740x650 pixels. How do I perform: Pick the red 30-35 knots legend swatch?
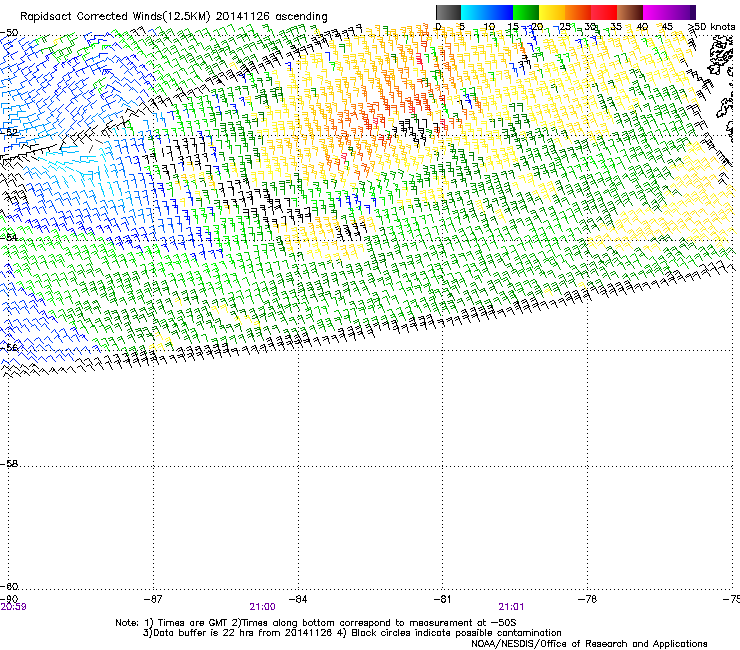[604, 12]
